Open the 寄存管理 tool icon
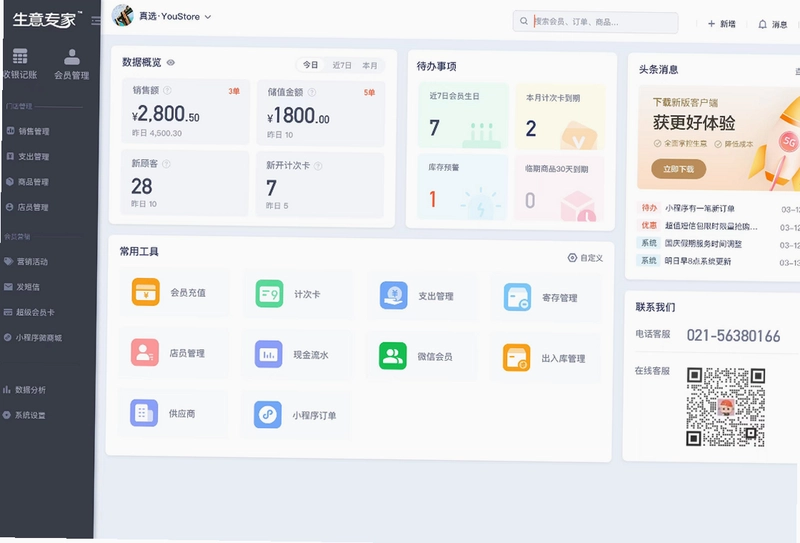This screenshot has height=543, width=800. click(x=517, y=297)
